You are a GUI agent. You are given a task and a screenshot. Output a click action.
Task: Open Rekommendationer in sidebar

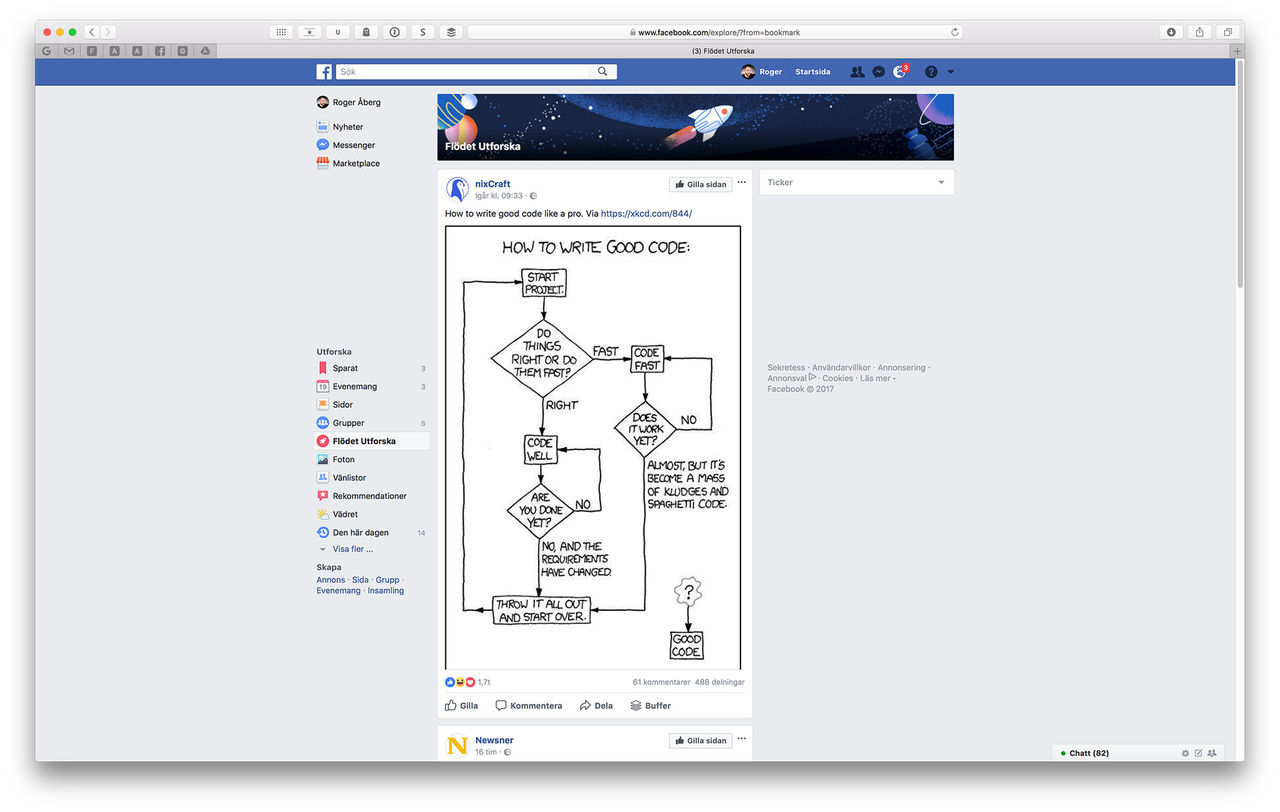[x=372, y=496]
